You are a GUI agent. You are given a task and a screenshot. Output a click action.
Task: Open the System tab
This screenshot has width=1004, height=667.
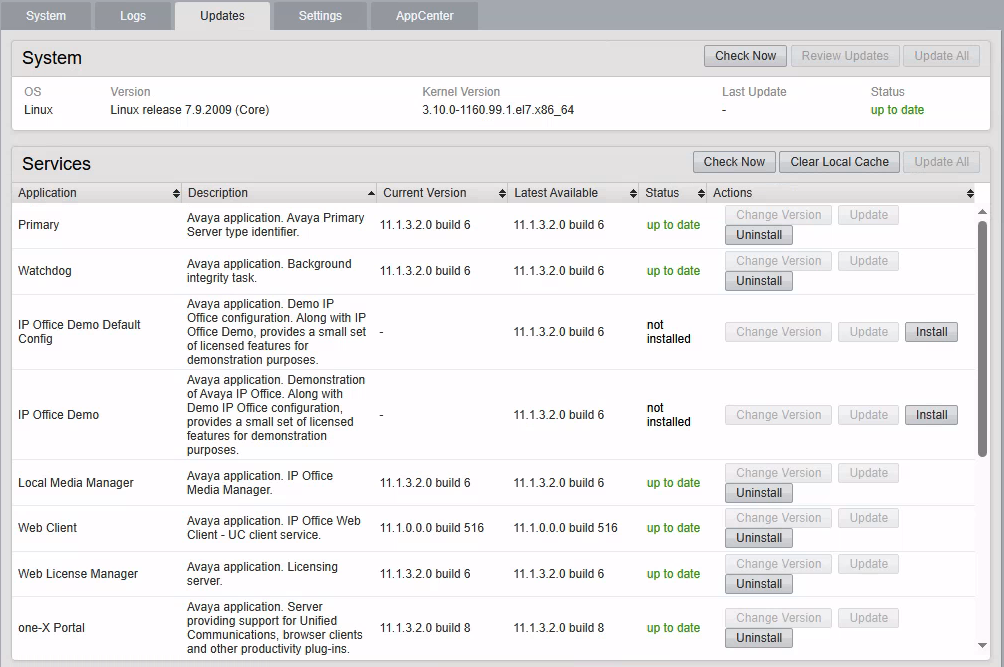46,15
